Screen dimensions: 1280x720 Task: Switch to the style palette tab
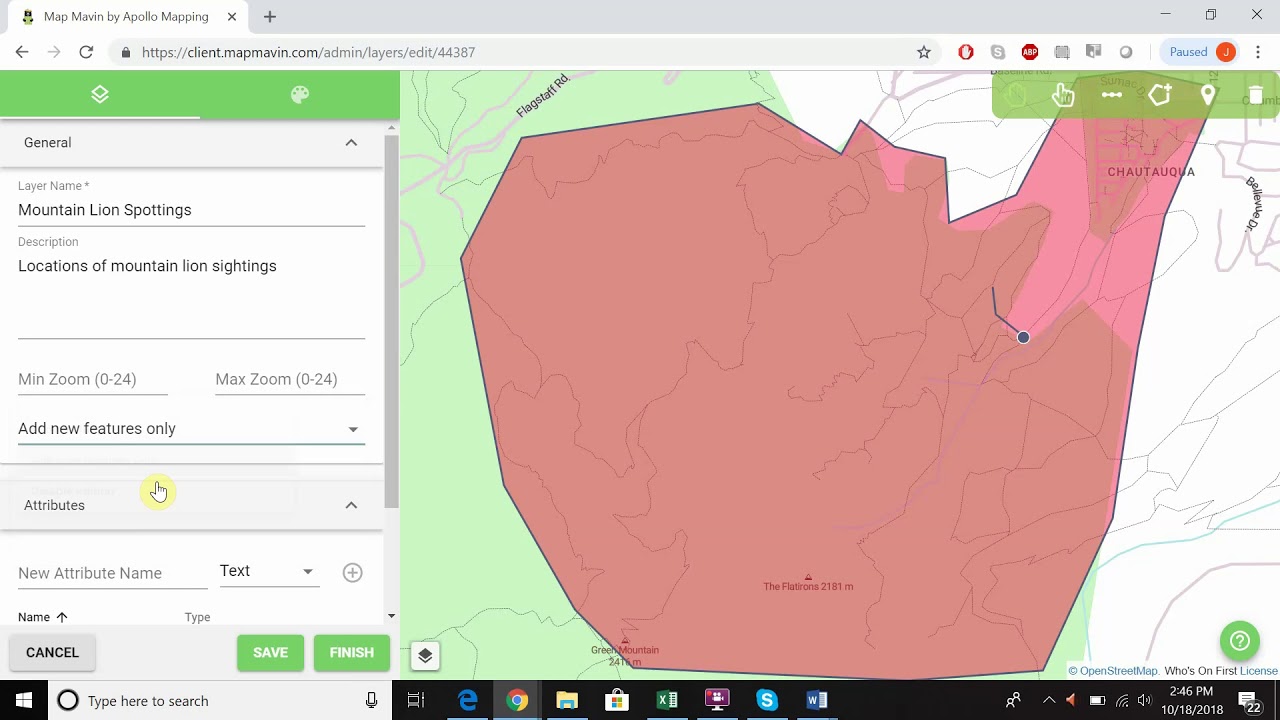[300, 95]
